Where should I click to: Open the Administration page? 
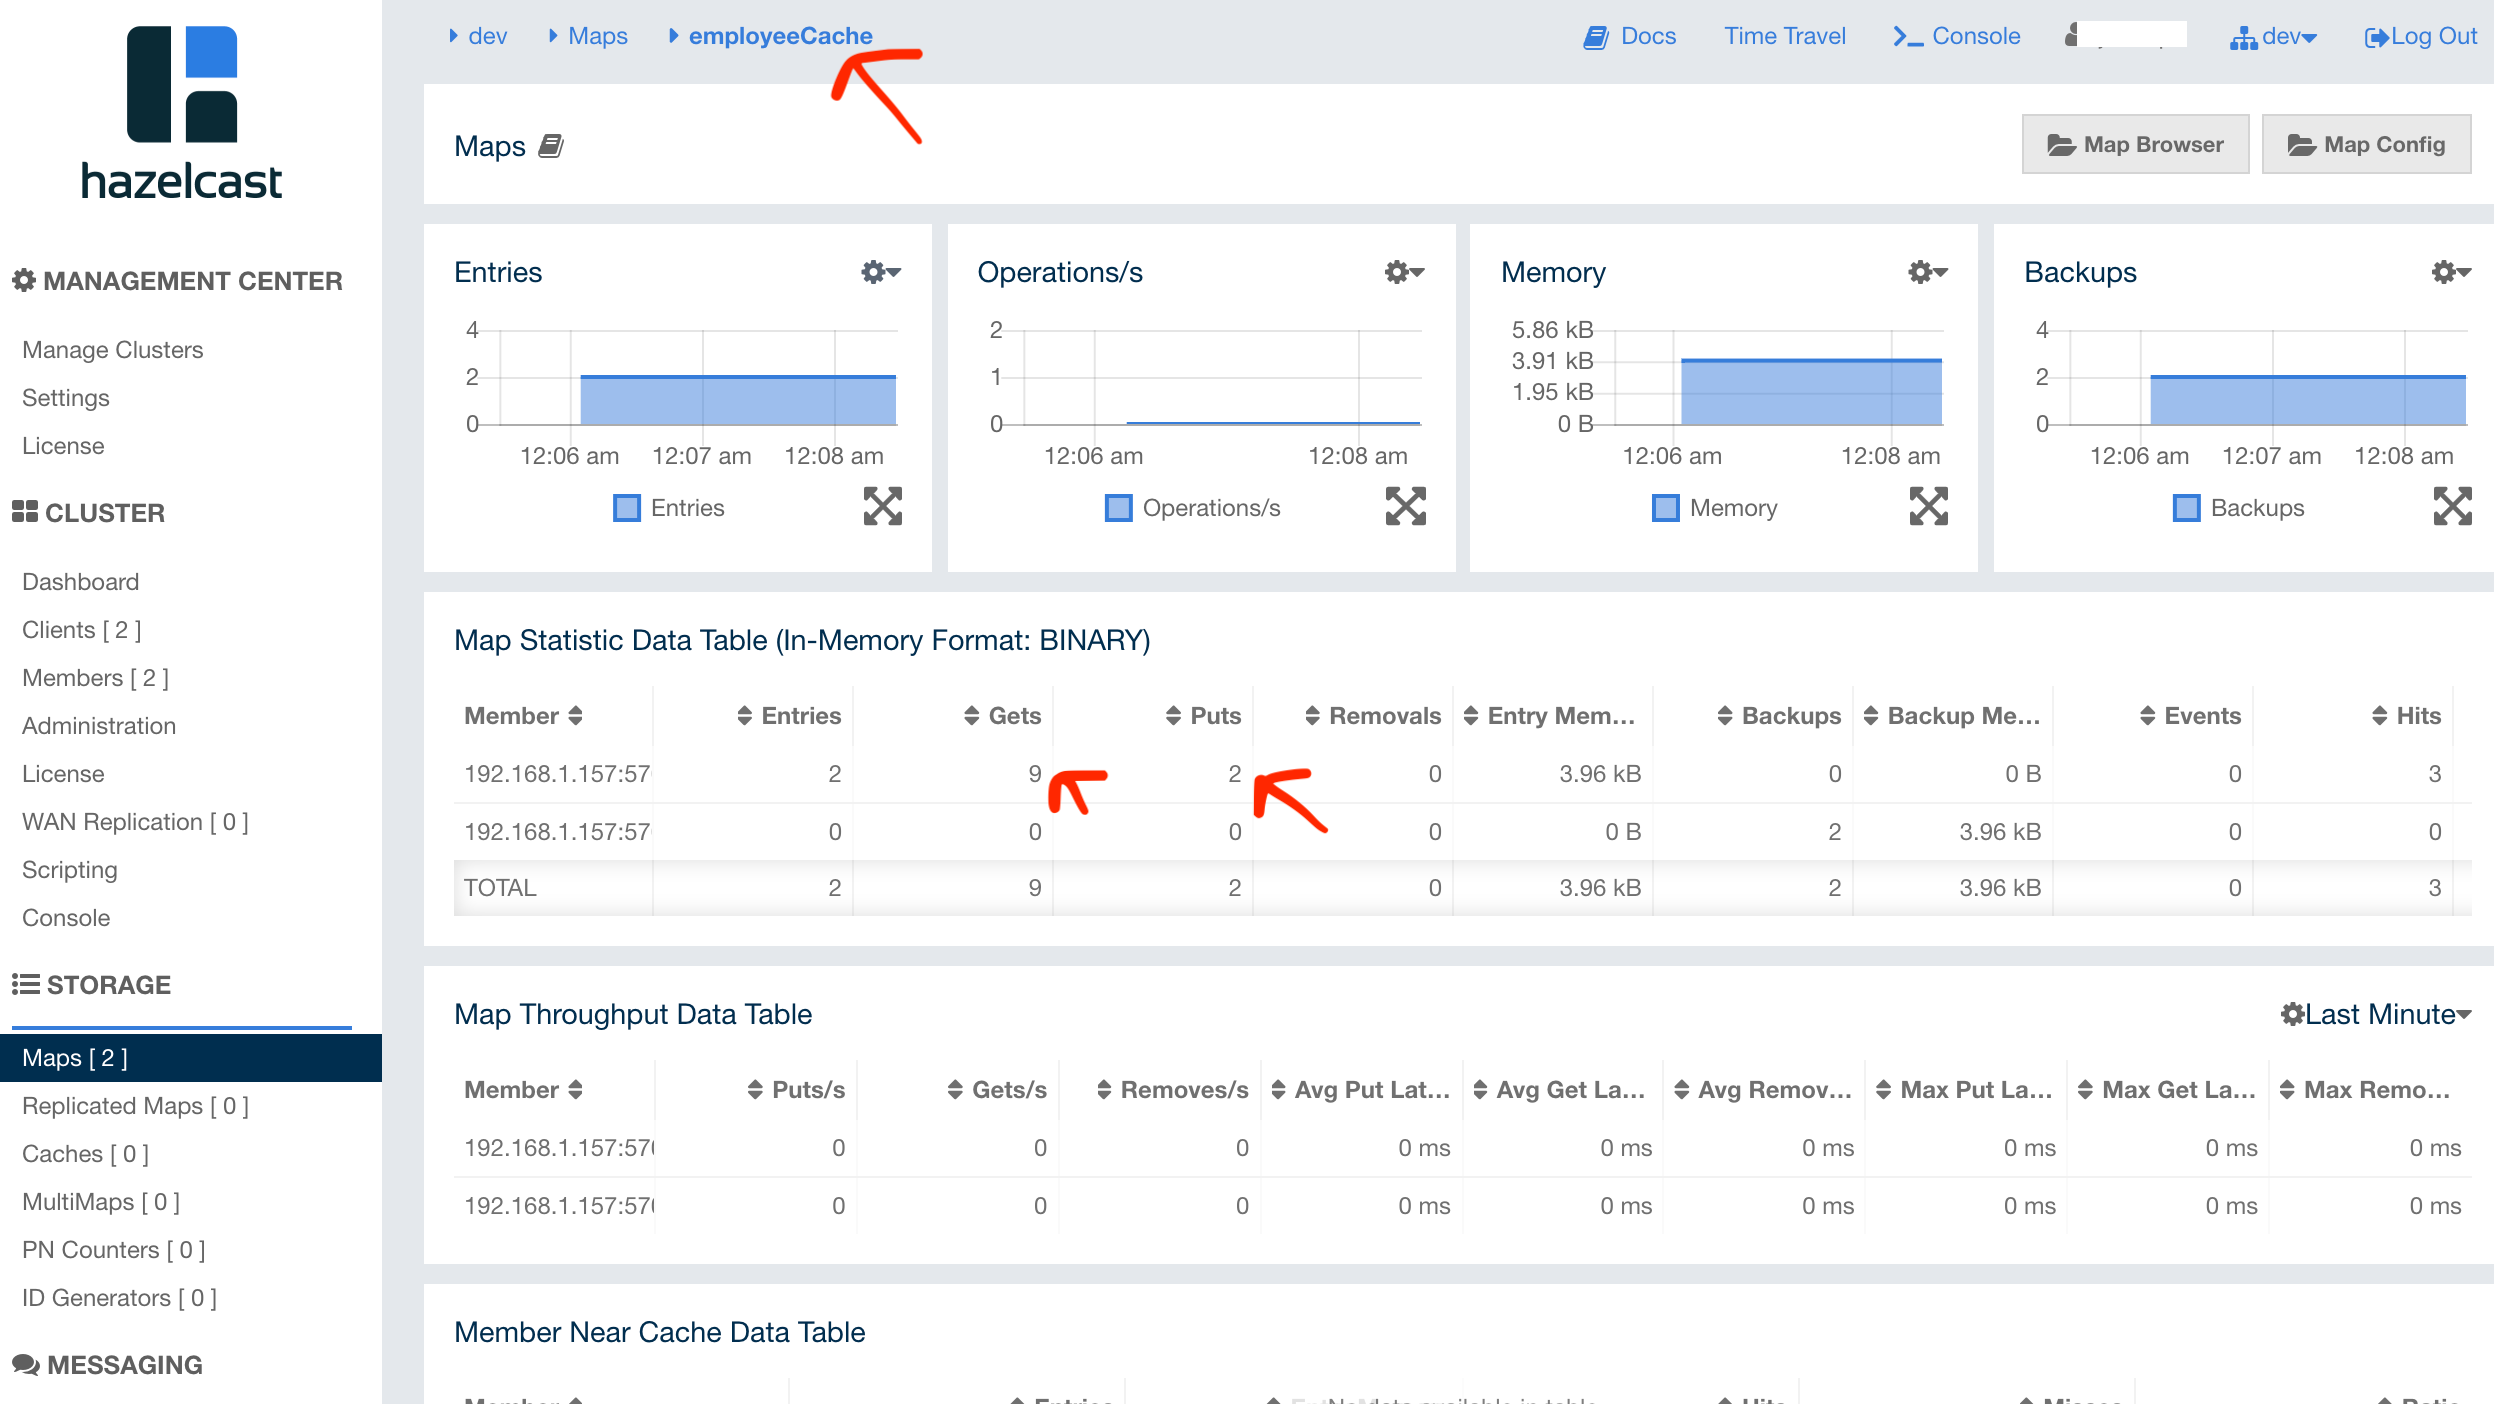pos(99,726)
